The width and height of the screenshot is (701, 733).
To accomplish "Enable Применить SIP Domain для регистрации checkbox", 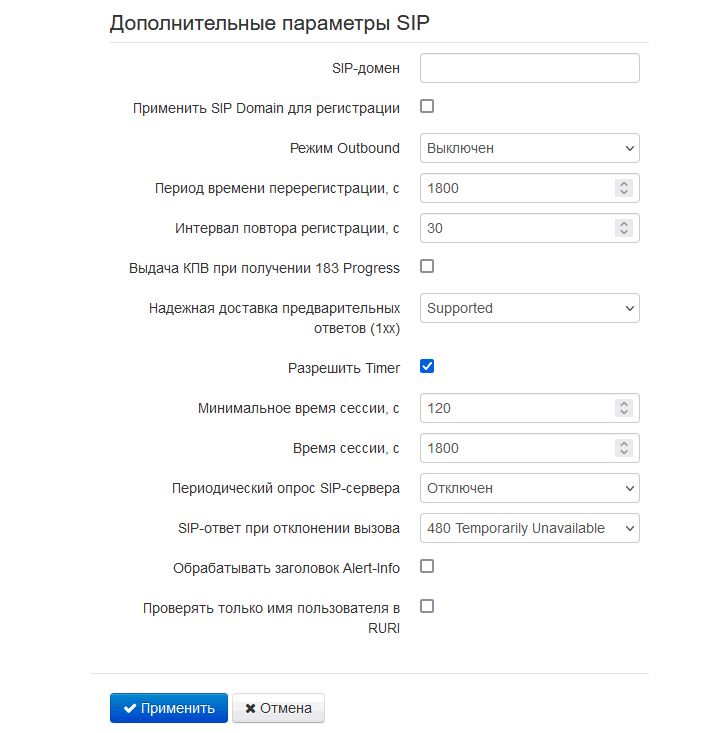I will 427,107.
